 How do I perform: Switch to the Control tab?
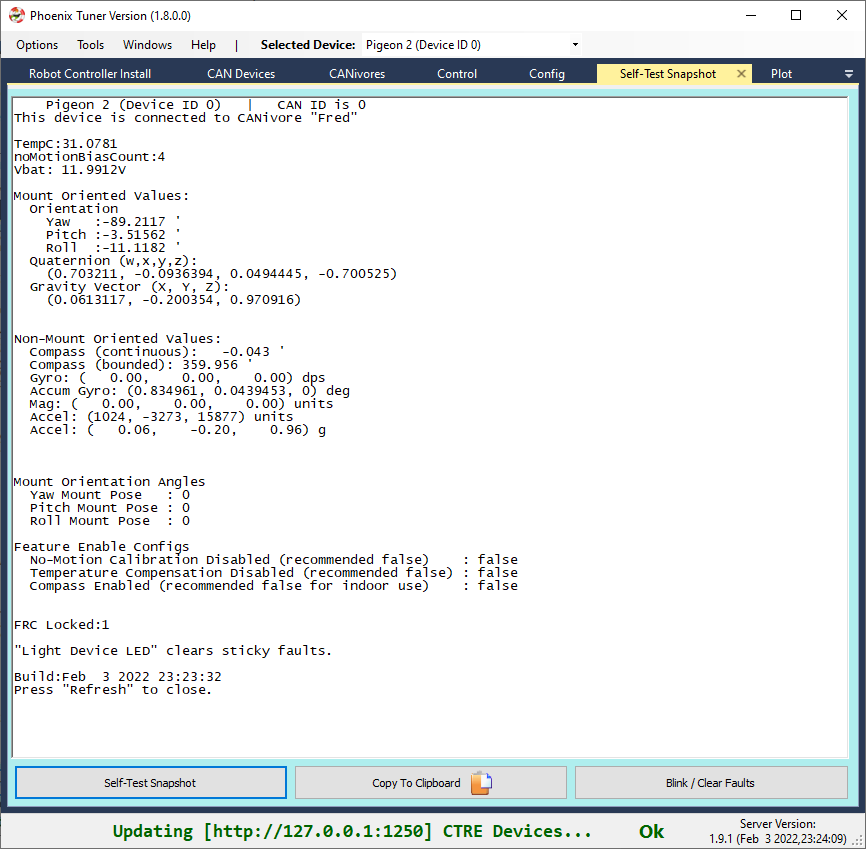click(x=457, y=74)
